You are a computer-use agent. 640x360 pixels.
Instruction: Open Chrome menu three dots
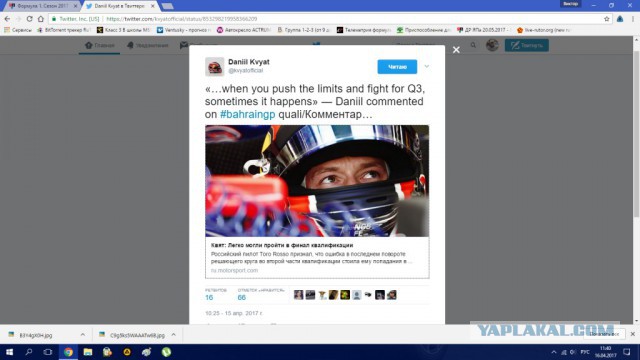coord(633,19)
